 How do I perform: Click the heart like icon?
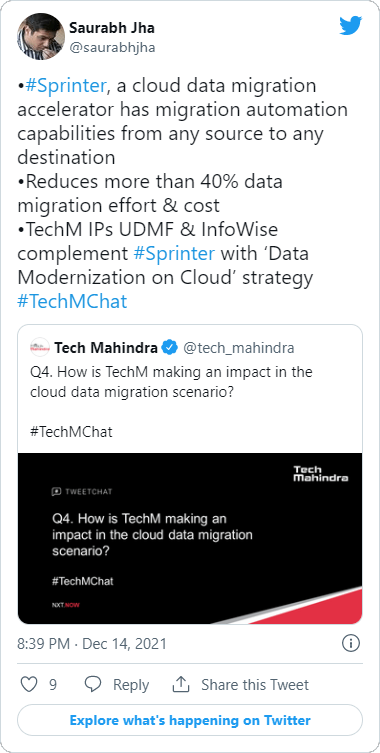click(x=29, y=684)
